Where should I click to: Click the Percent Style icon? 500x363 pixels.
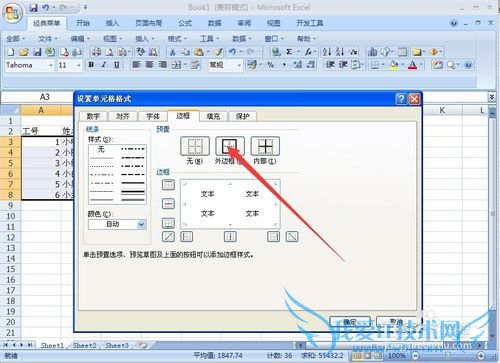click(x=271, y=65)
